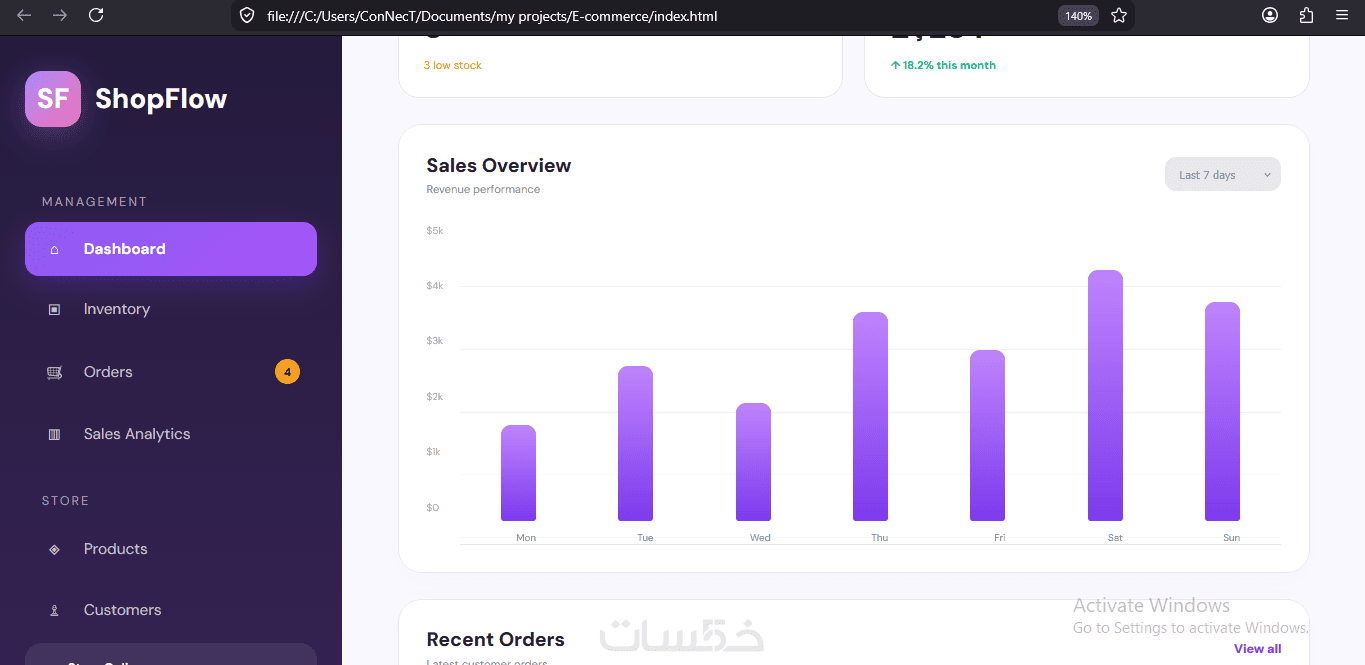Click the View all link
The height and width of the screenshot is (665, 1365).
tap(1257, 649)
